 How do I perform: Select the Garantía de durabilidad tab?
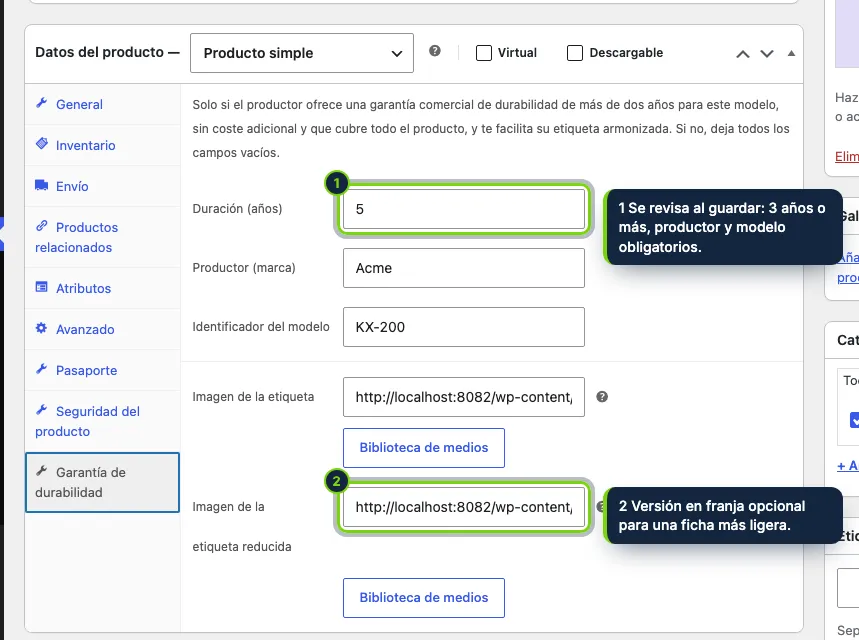102,482
